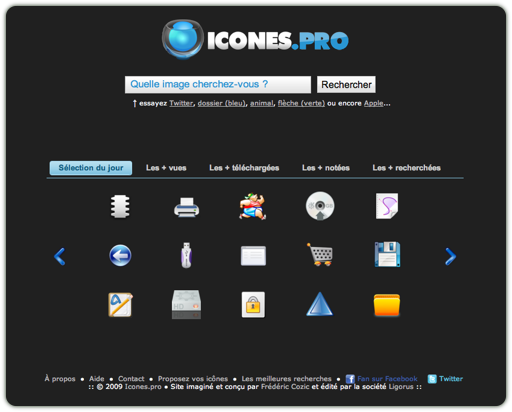The height and width of the screenshot is (412, 512).
Task: Open the memory chip icon
Action: tap(120, 206)
